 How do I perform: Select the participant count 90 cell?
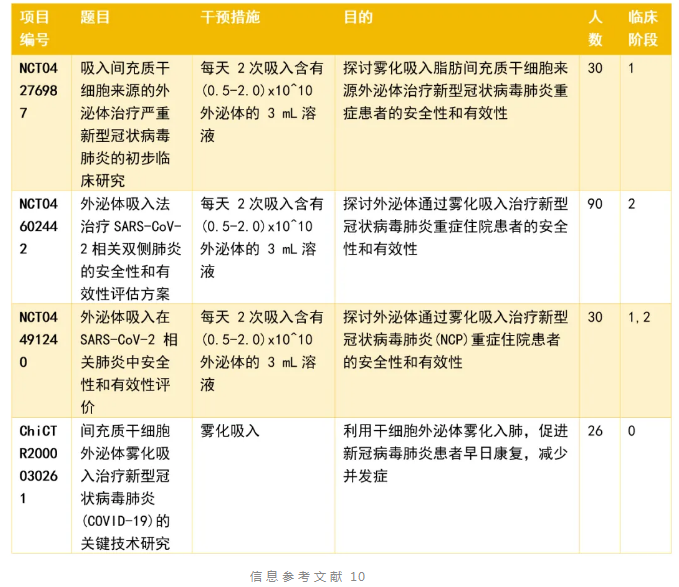pos(595,204)
